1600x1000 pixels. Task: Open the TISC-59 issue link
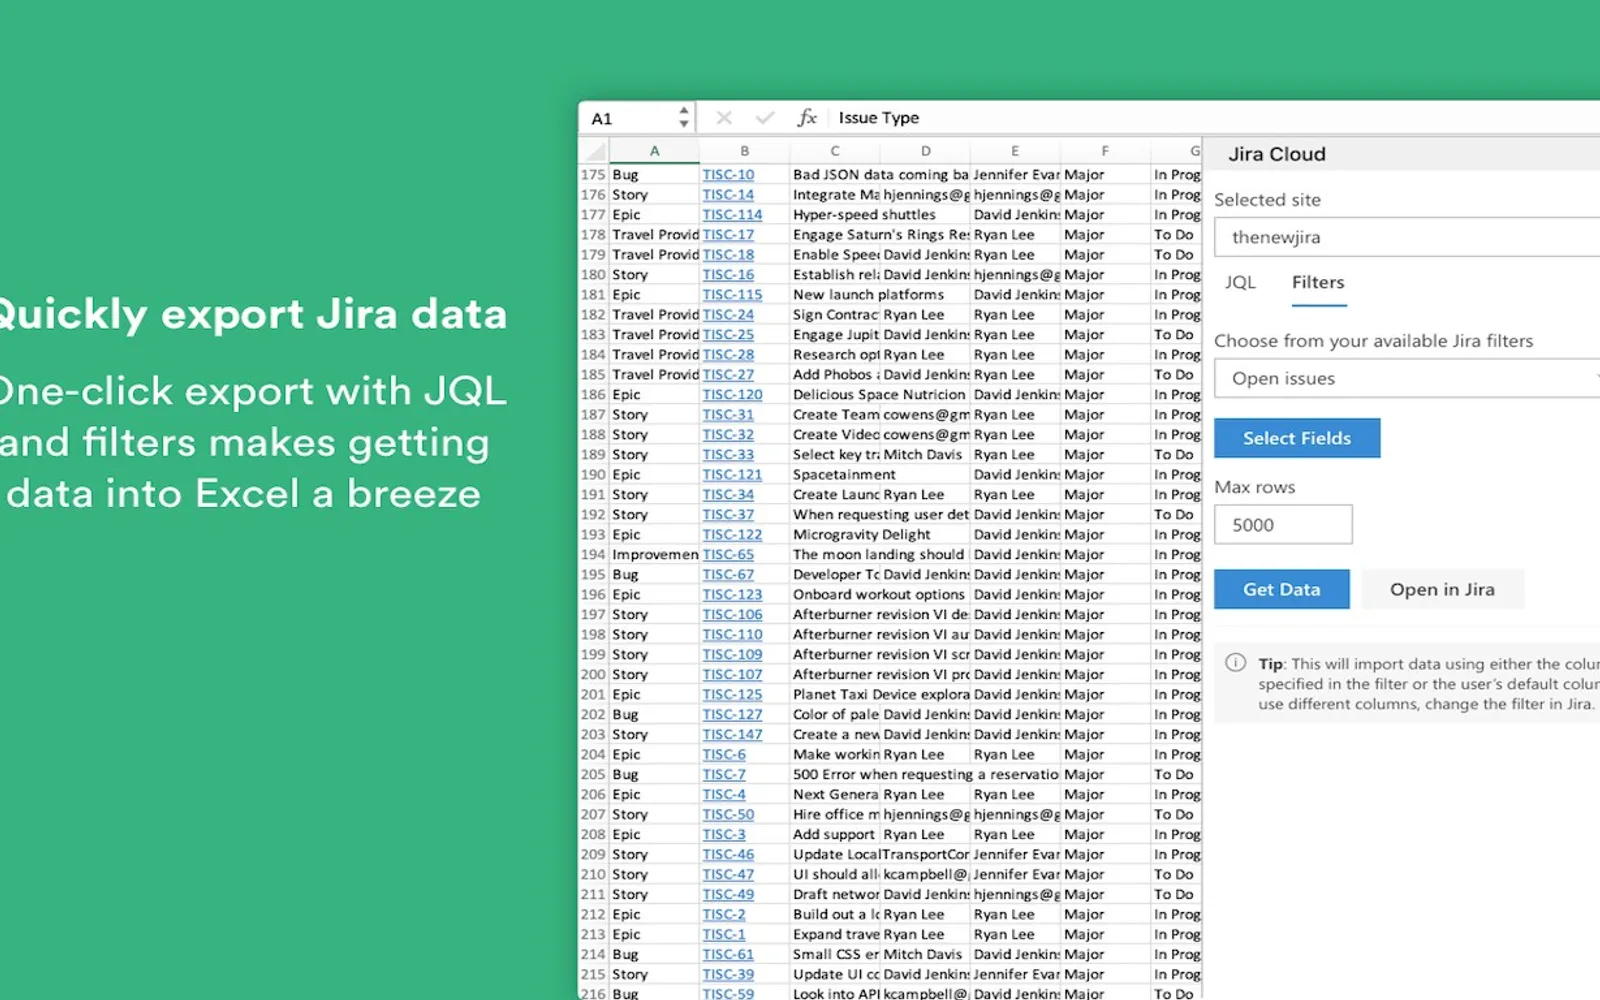pos(728,993)
